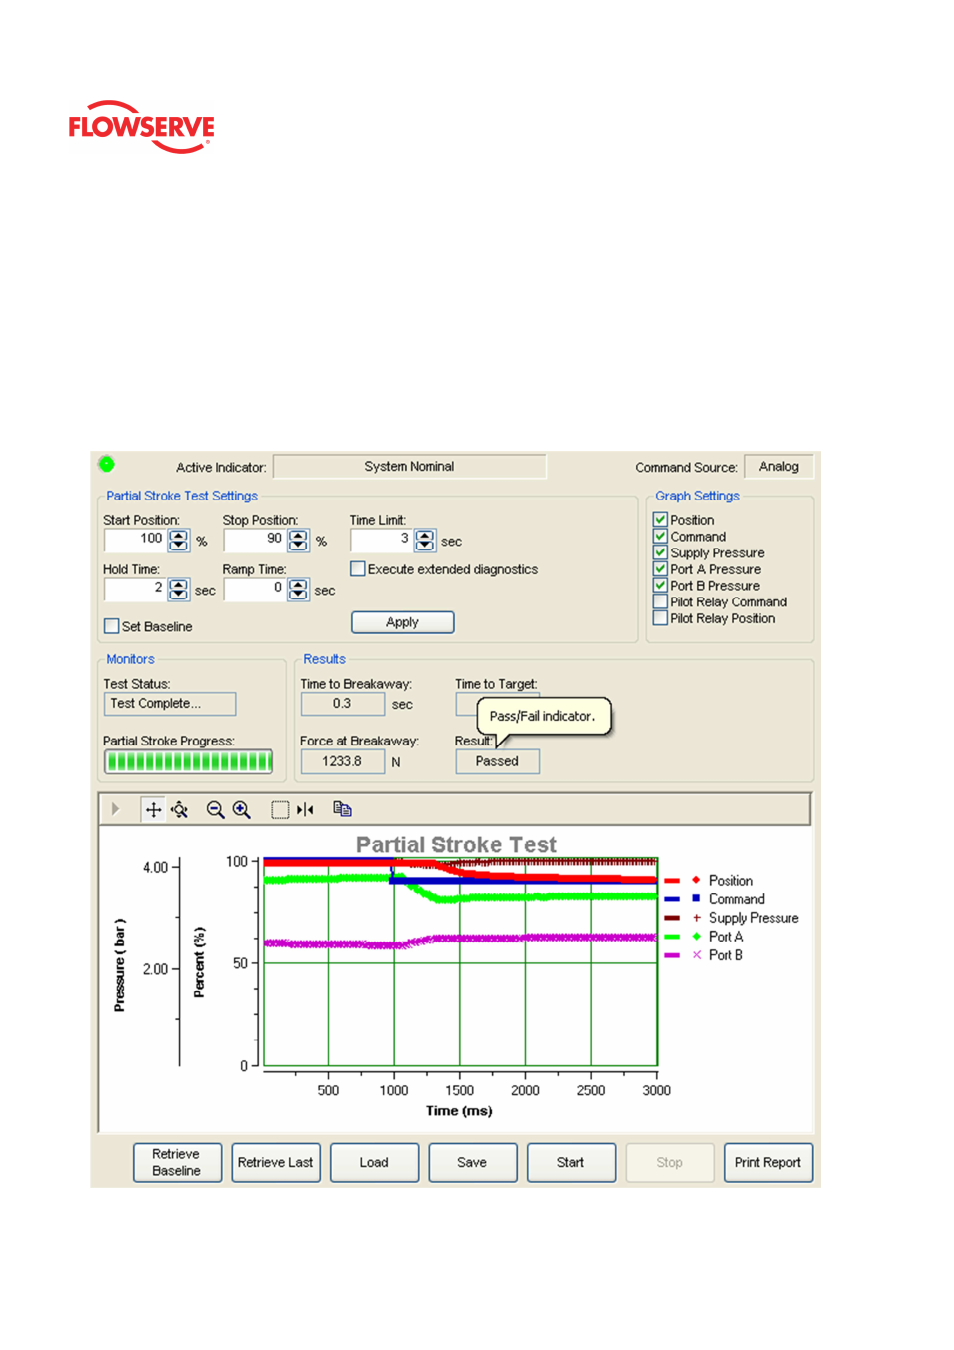Click the Percent (%) axis label
The image size is (954, 1350).
pos(199,962)
